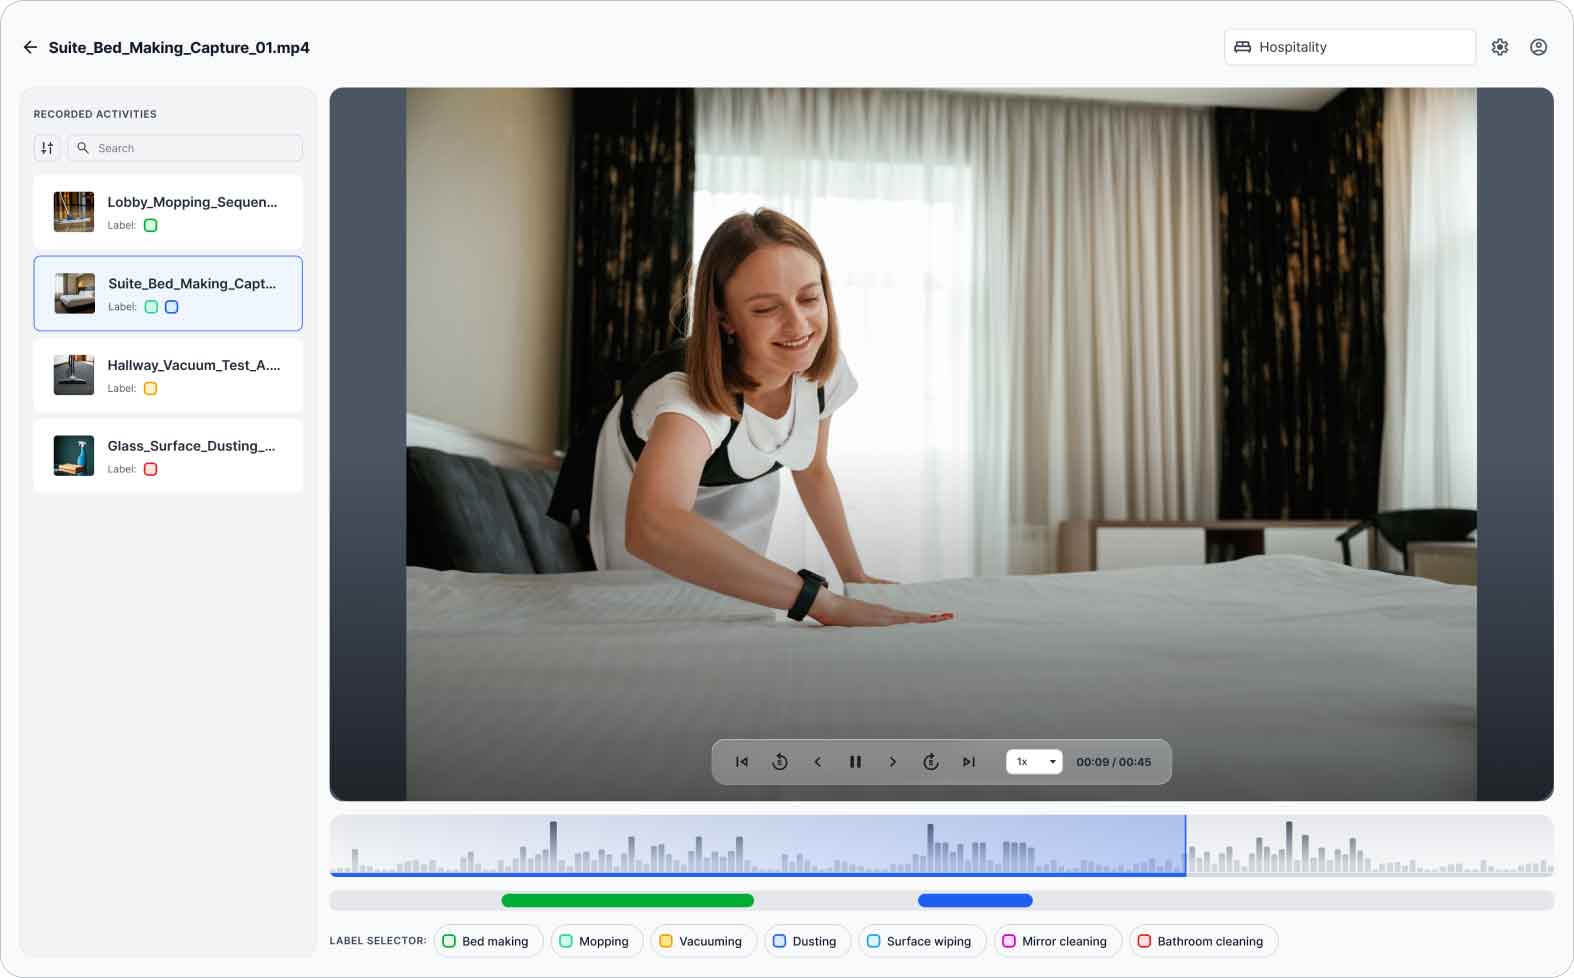Click the search magnifier icon
Viewport: 1574px width, 978px height.
pos(83,148)
